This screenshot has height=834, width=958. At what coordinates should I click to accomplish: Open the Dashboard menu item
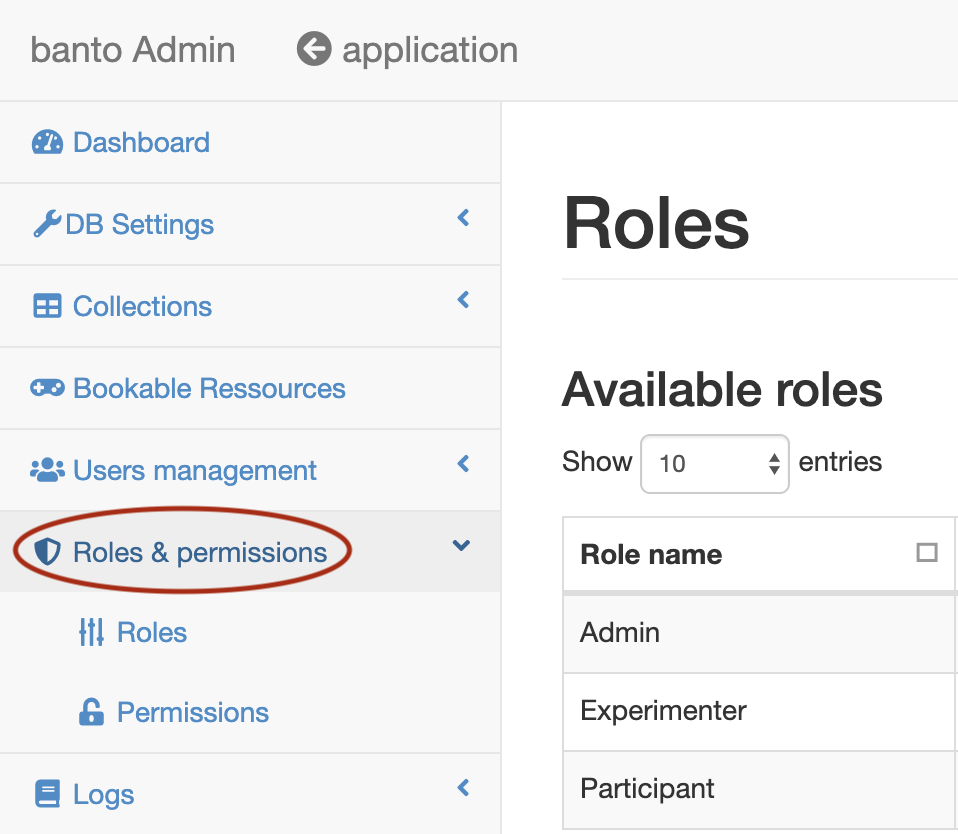tap(141, 142)
